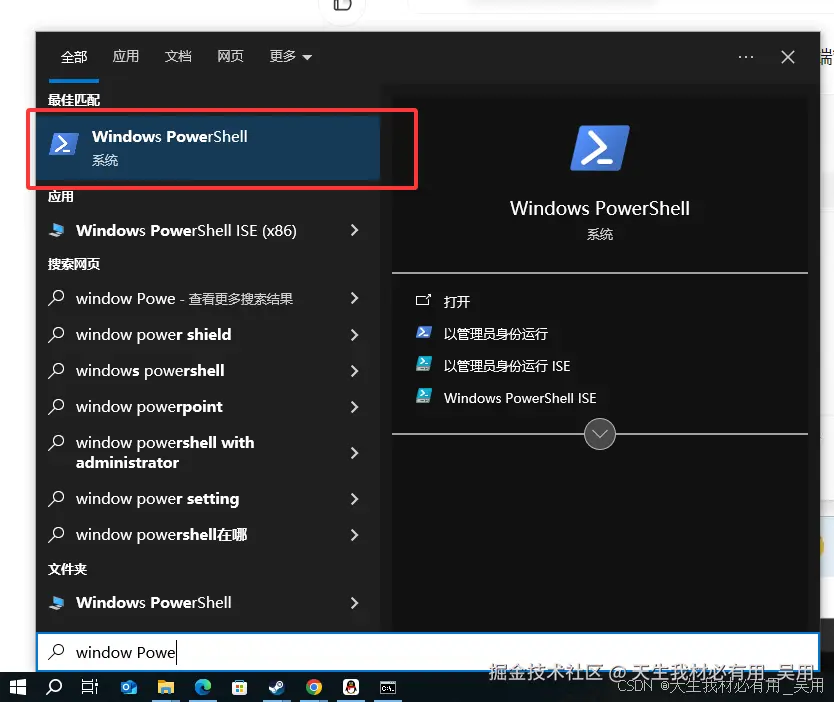Open QQ penguin icon on taskbar
834x702 pixels.
coord(351,687)
